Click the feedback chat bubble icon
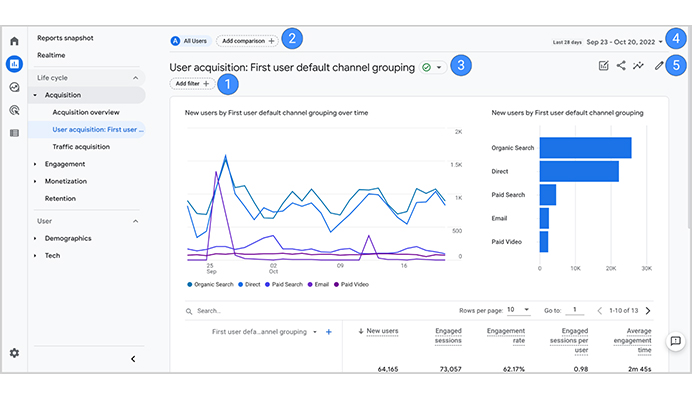The height and width of the screenshot is (399, 692). (675, 341)
